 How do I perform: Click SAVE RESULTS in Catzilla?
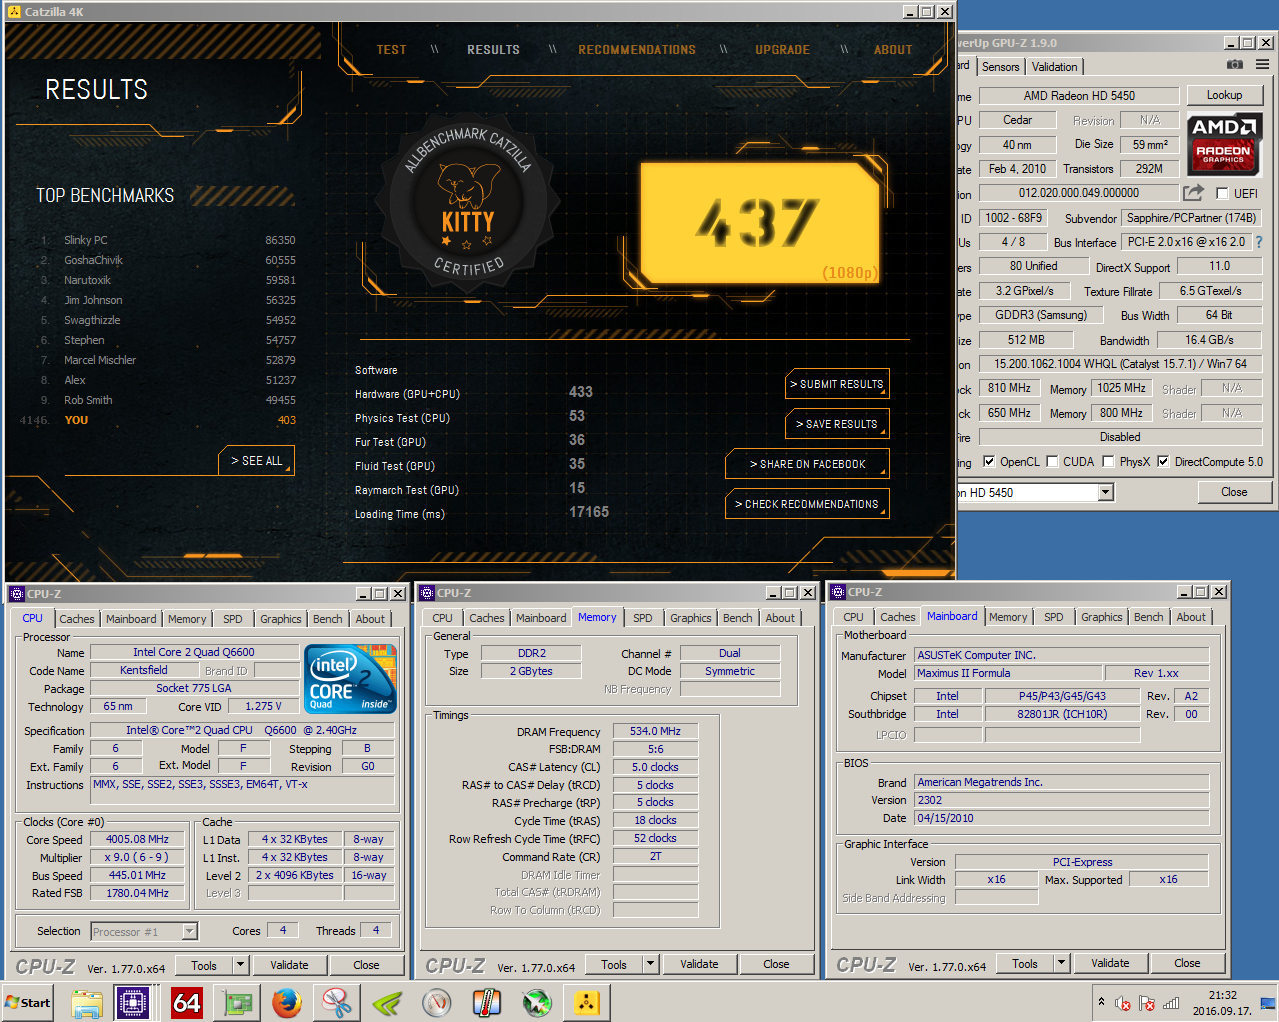tap(837, 424)
